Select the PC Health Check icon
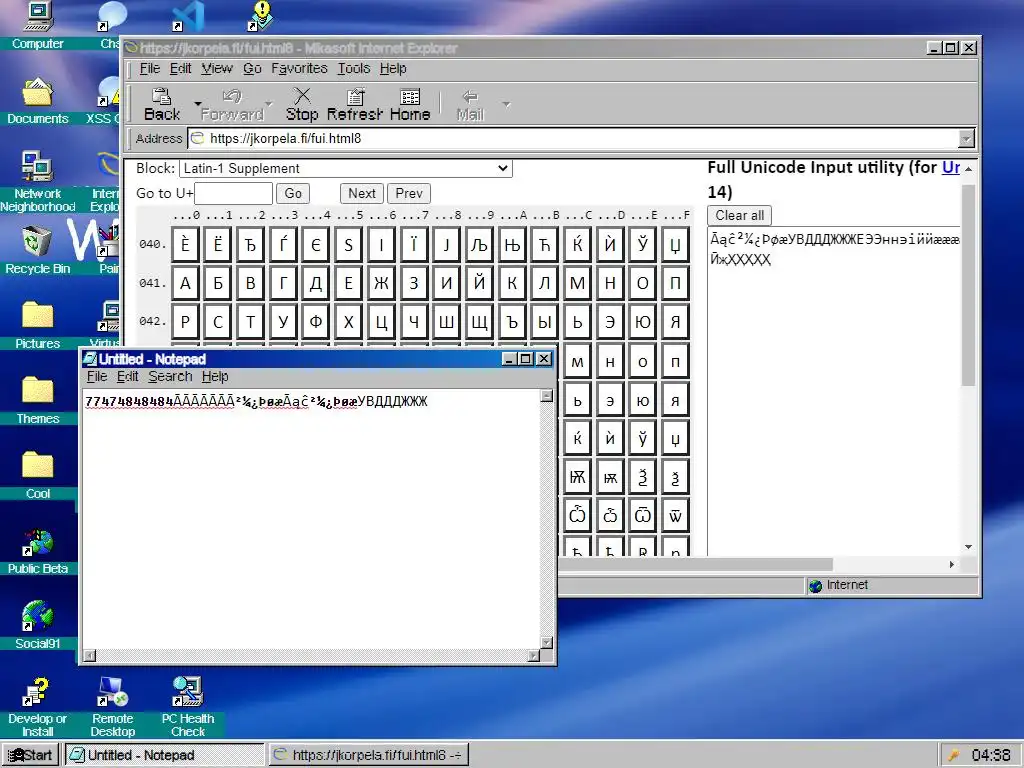 [x=188, y=707]
